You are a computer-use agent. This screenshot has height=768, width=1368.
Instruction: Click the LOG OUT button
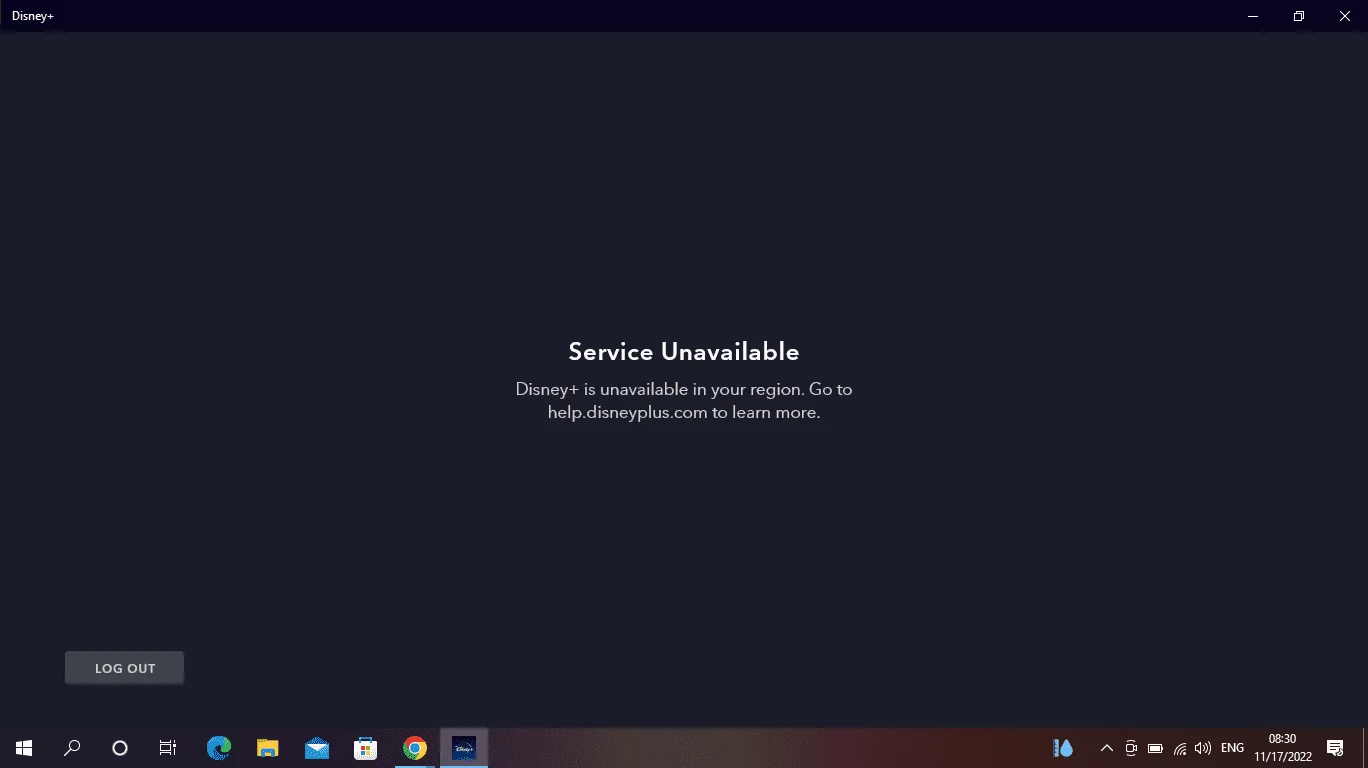click(124, 668)
